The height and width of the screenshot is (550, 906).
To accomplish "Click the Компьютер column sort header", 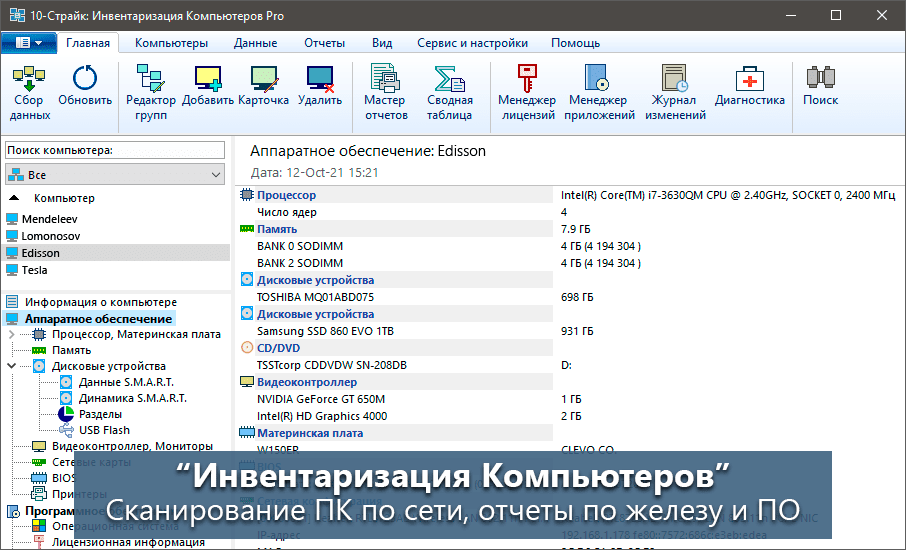I will pyautogui.click(x=64, y=198).
